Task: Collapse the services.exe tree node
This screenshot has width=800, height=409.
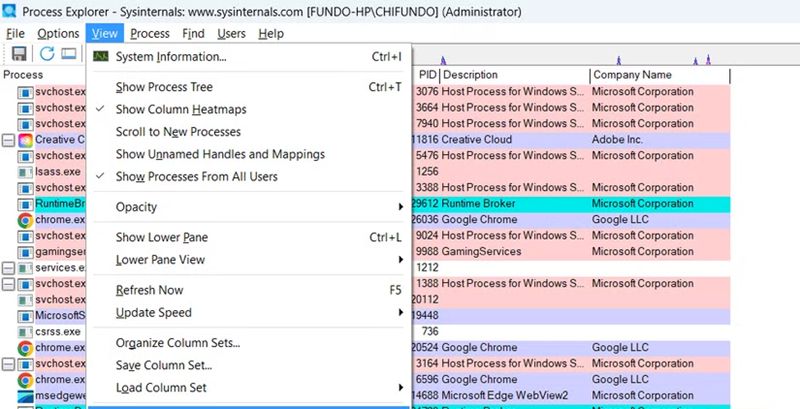Action: [x=9, y=268]
